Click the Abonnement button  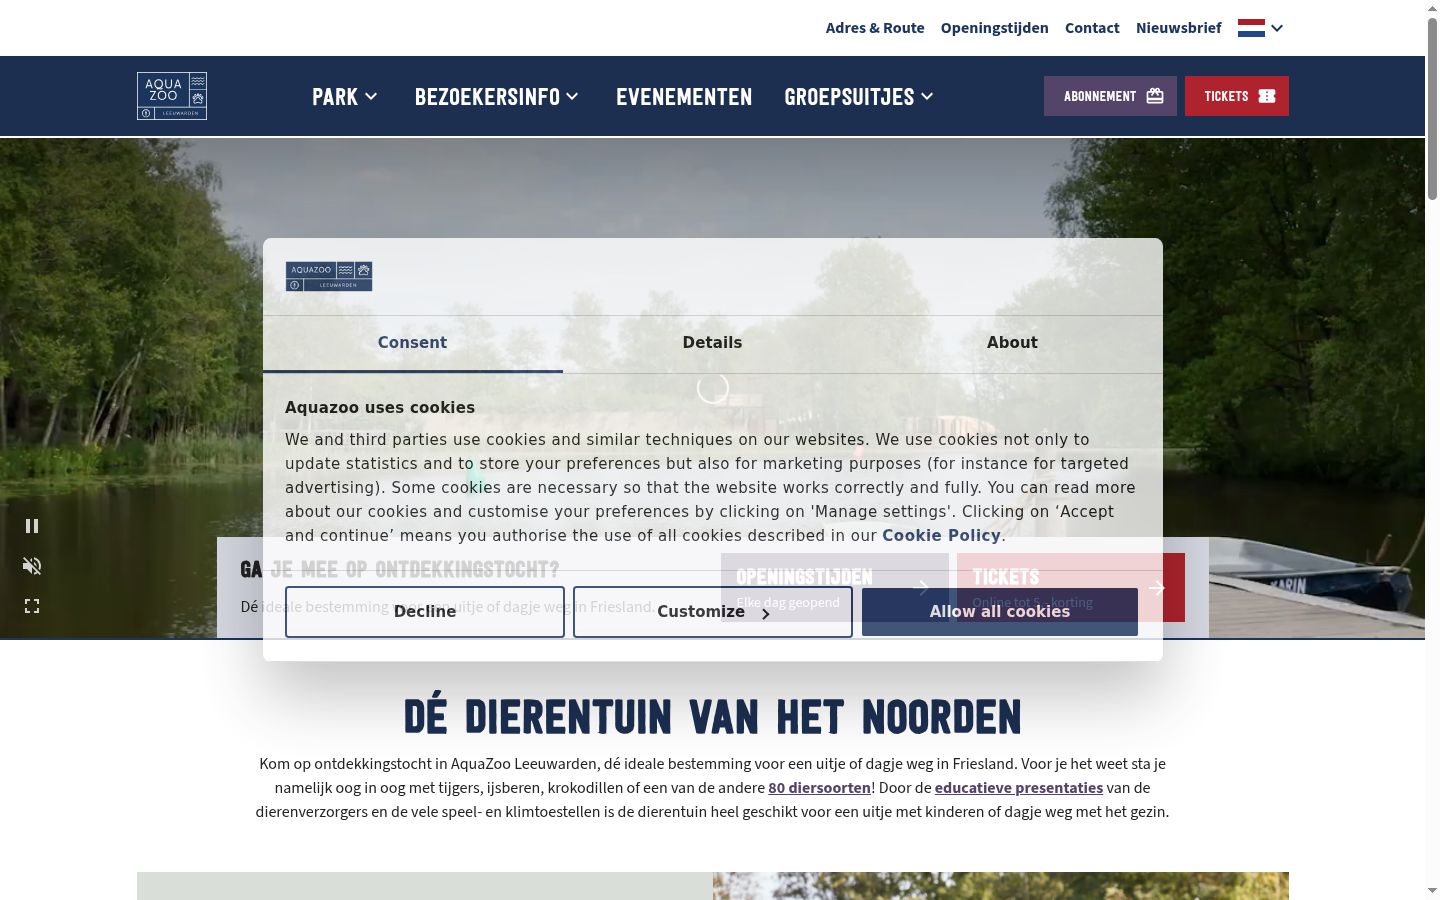coord(1110,96)
